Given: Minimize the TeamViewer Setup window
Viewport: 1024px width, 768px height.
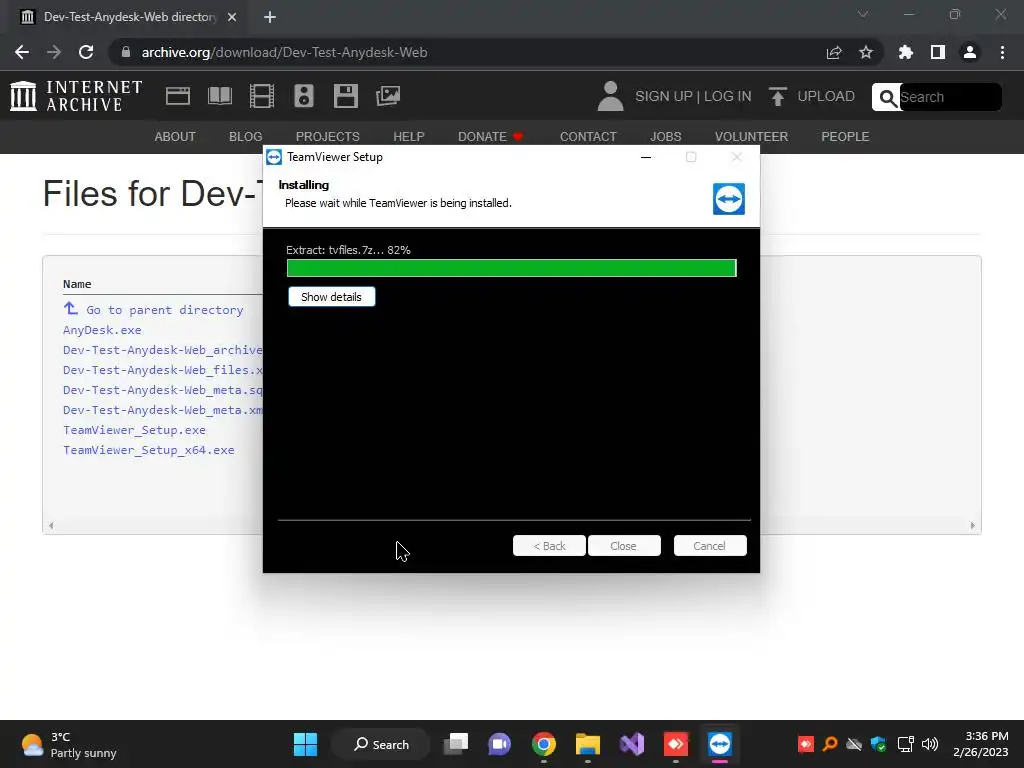Looking at the screenshot, I should [646, 157].
